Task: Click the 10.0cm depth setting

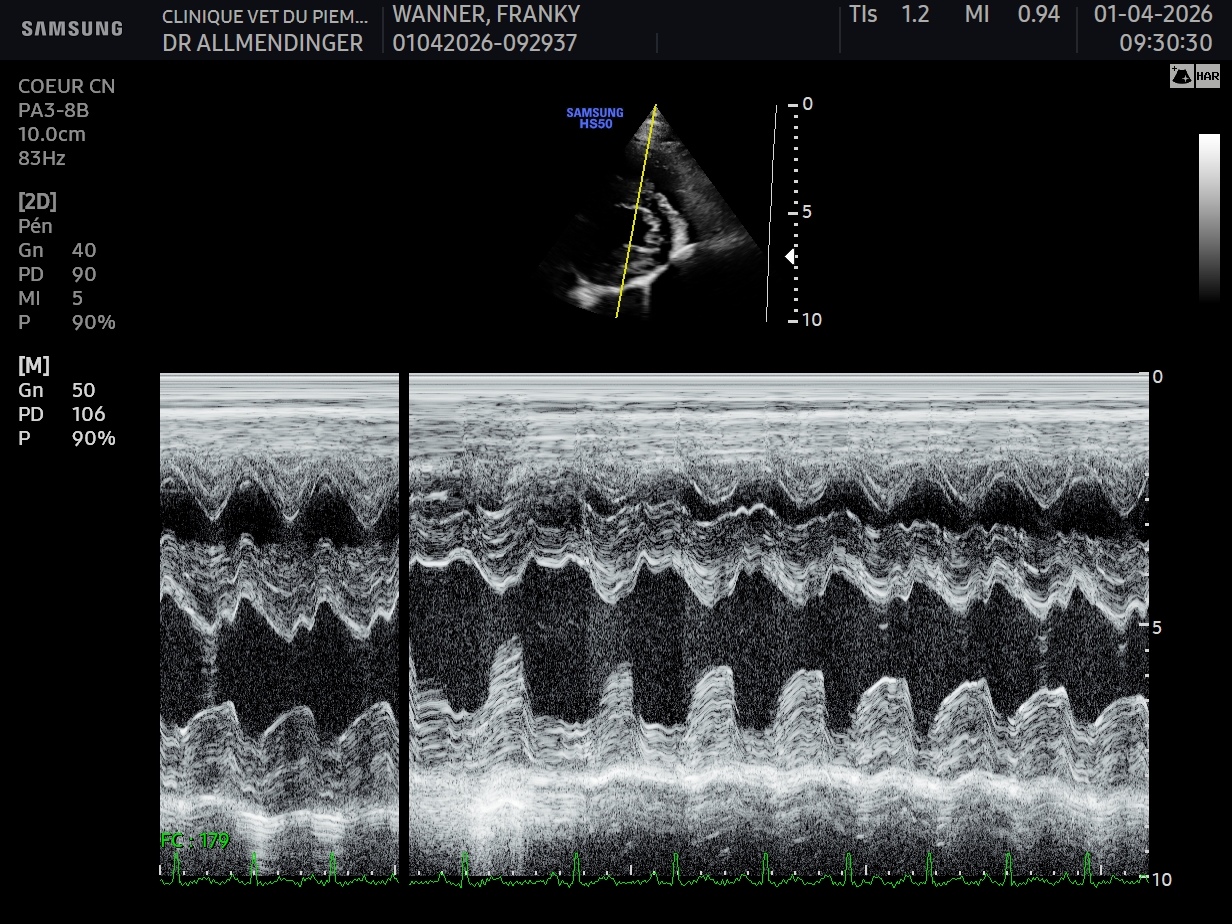Action: coord(52,134)
